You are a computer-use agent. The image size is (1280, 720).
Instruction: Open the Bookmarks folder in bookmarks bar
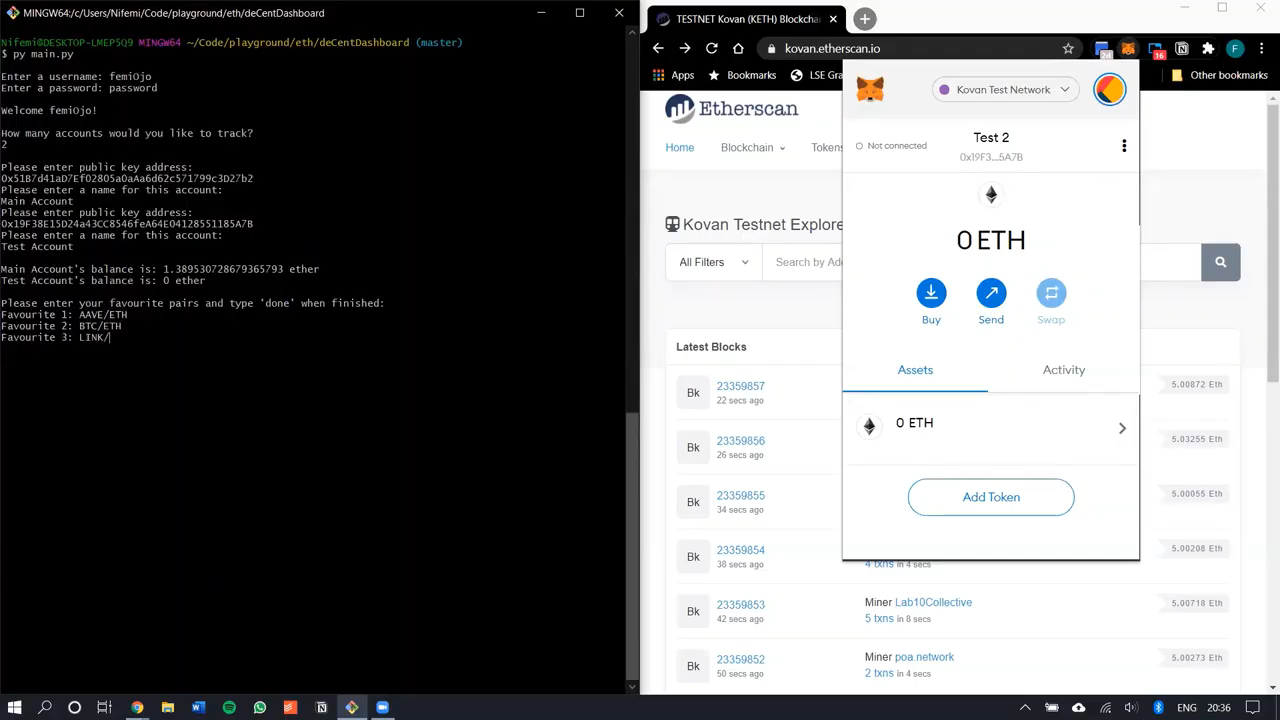coord(742,75)
